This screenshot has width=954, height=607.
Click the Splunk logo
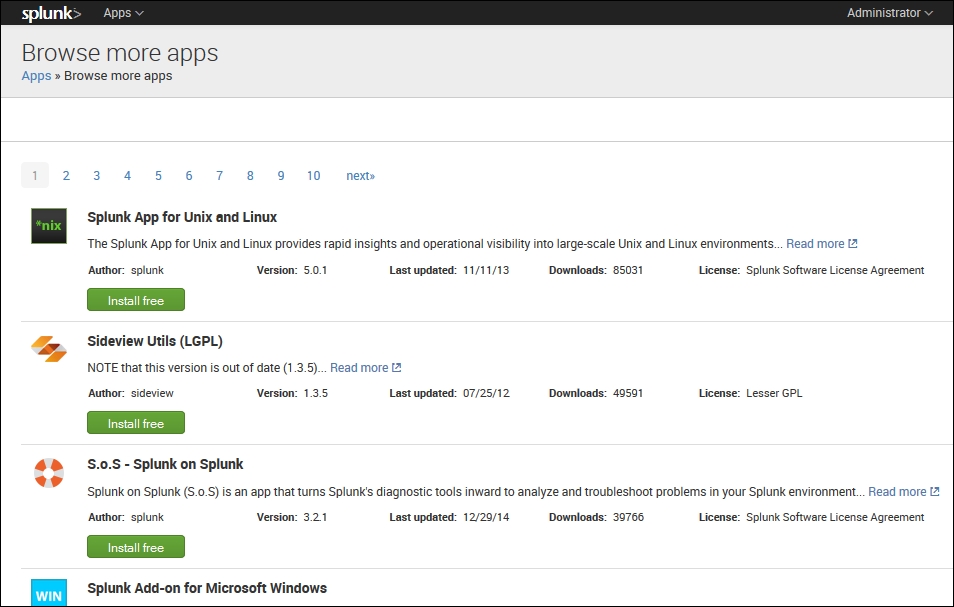pyautogui.click(x=51, y=13)
